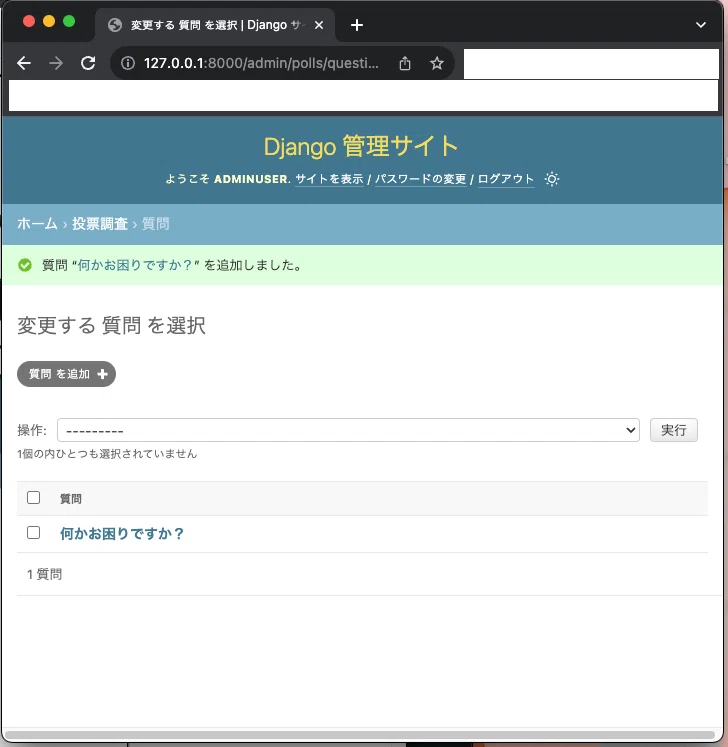Go back to the previous page

point(24,63)
